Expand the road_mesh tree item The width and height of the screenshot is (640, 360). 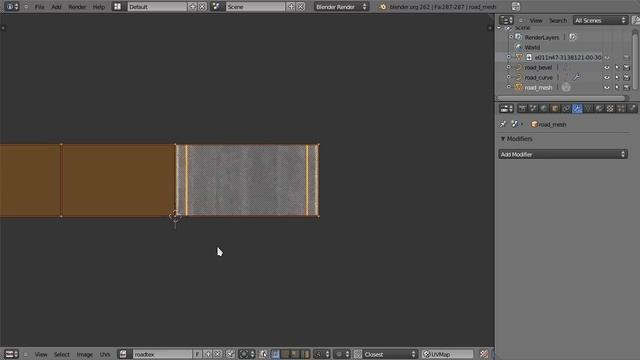[509, 87]
